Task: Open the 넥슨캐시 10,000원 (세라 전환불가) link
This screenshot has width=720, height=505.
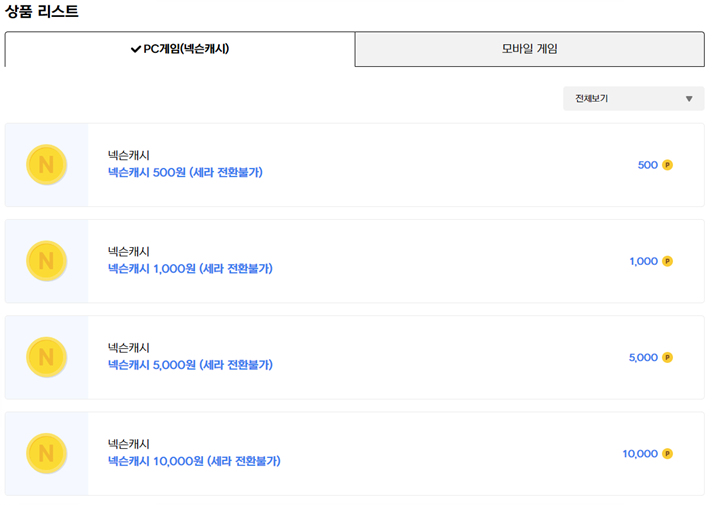Action: pyautogui.click(x=194, y=460)
